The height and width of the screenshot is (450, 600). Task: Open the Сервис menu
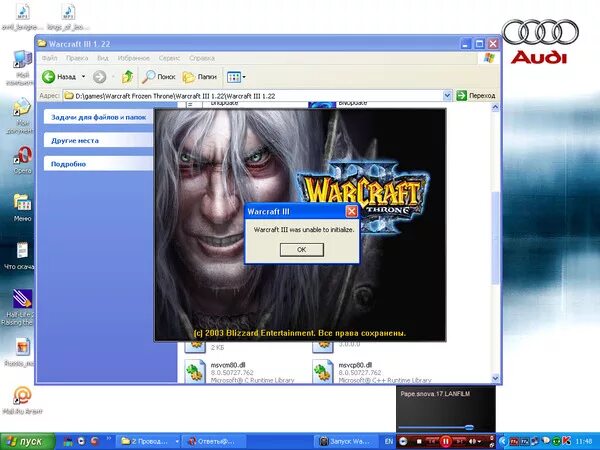[x=169, y=58]
